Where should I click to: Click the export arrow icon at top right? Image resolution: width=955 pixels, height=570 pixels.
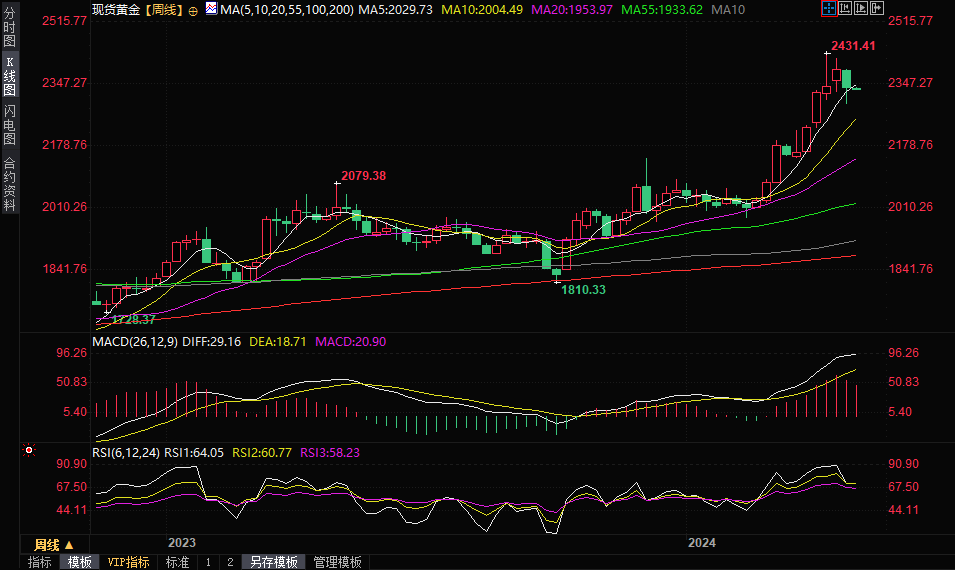coord(877,9)
